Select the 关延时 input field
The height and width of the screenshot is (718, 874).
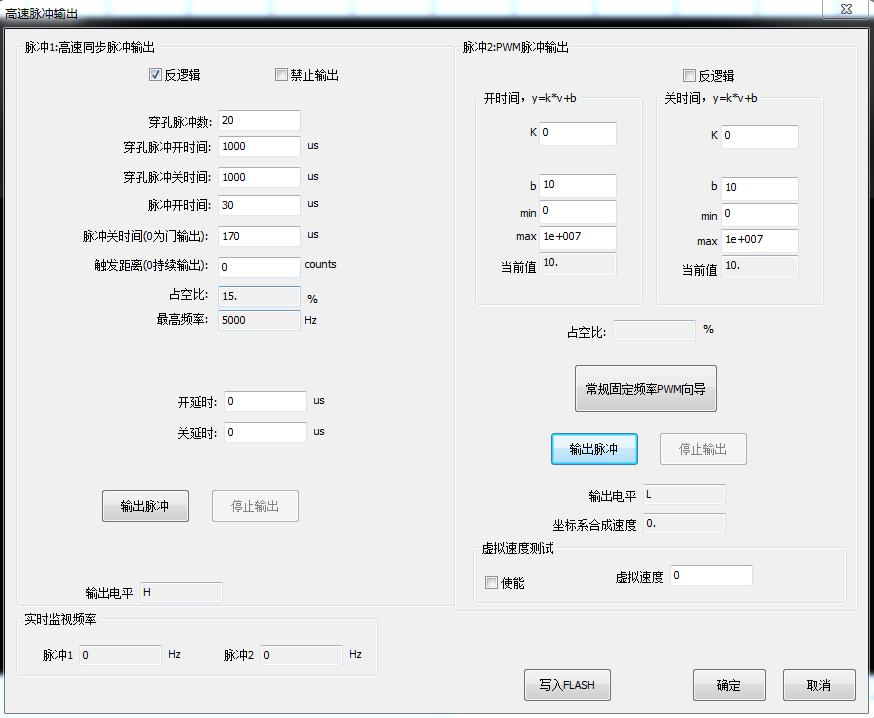265,432
